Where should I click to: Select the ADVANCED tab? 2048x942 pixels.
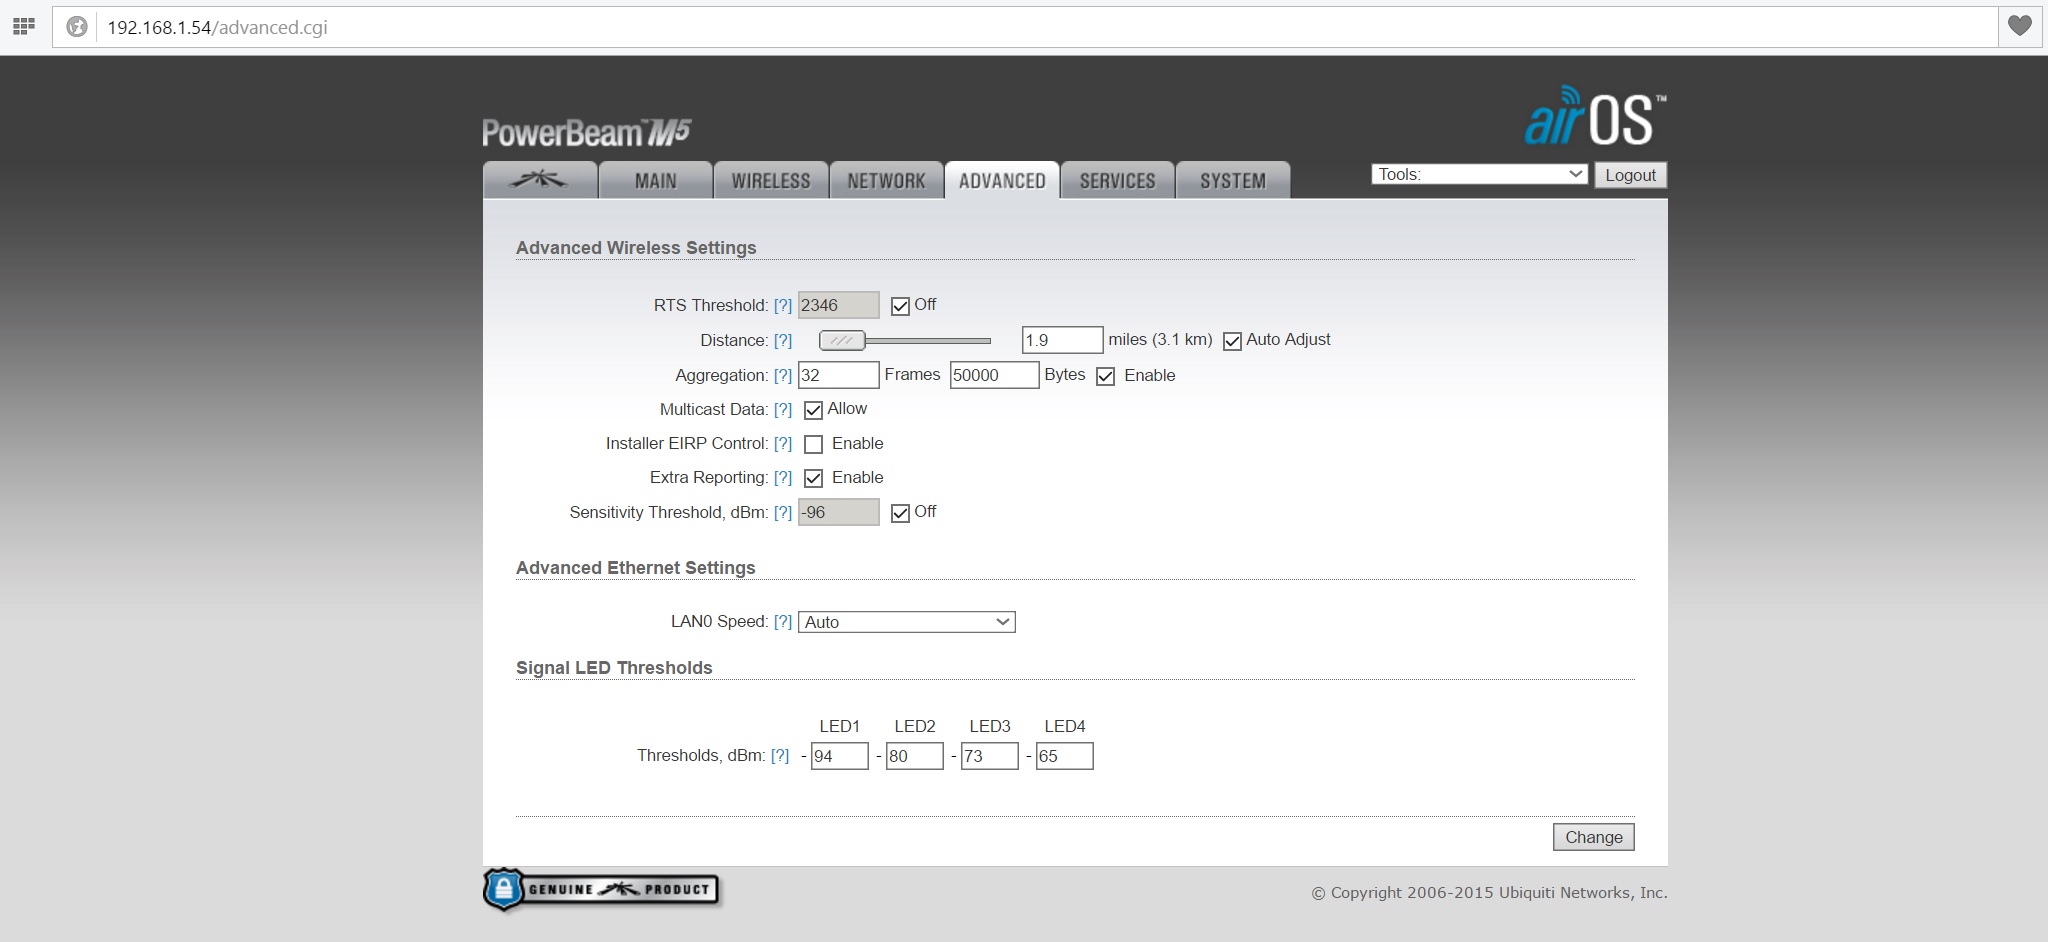1002,180
